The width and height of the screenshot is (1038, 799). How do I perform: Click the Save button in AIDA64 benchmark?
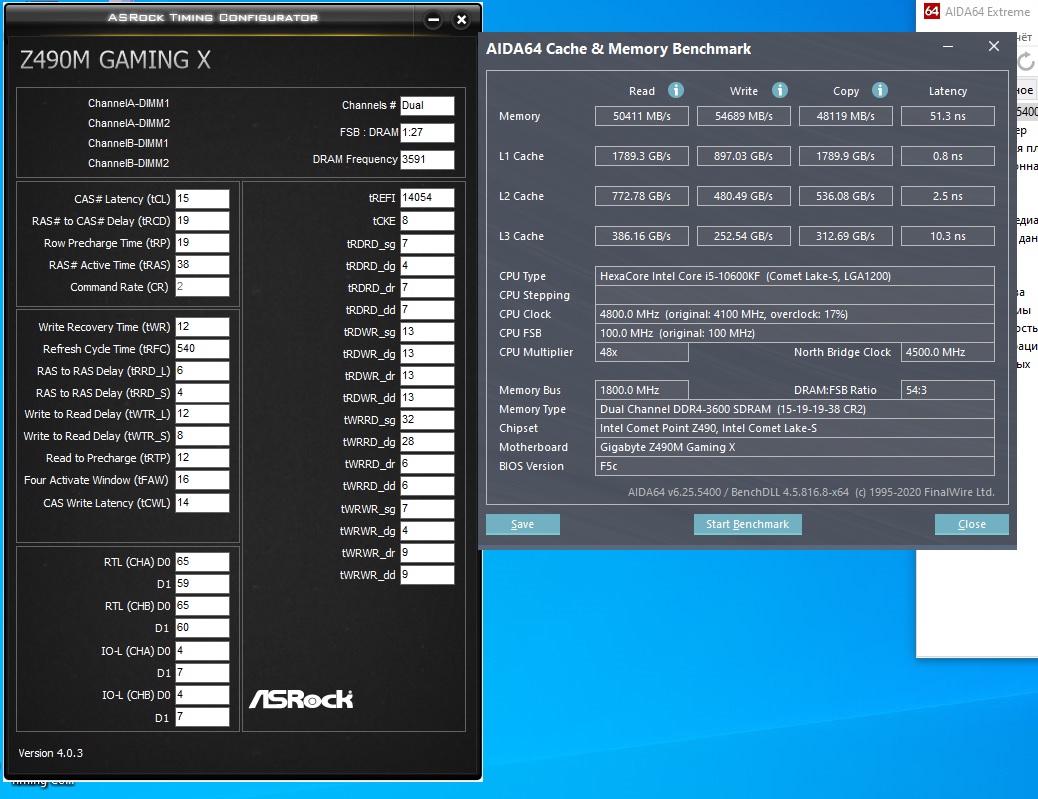pyautogui.click(x=522, y=524)
